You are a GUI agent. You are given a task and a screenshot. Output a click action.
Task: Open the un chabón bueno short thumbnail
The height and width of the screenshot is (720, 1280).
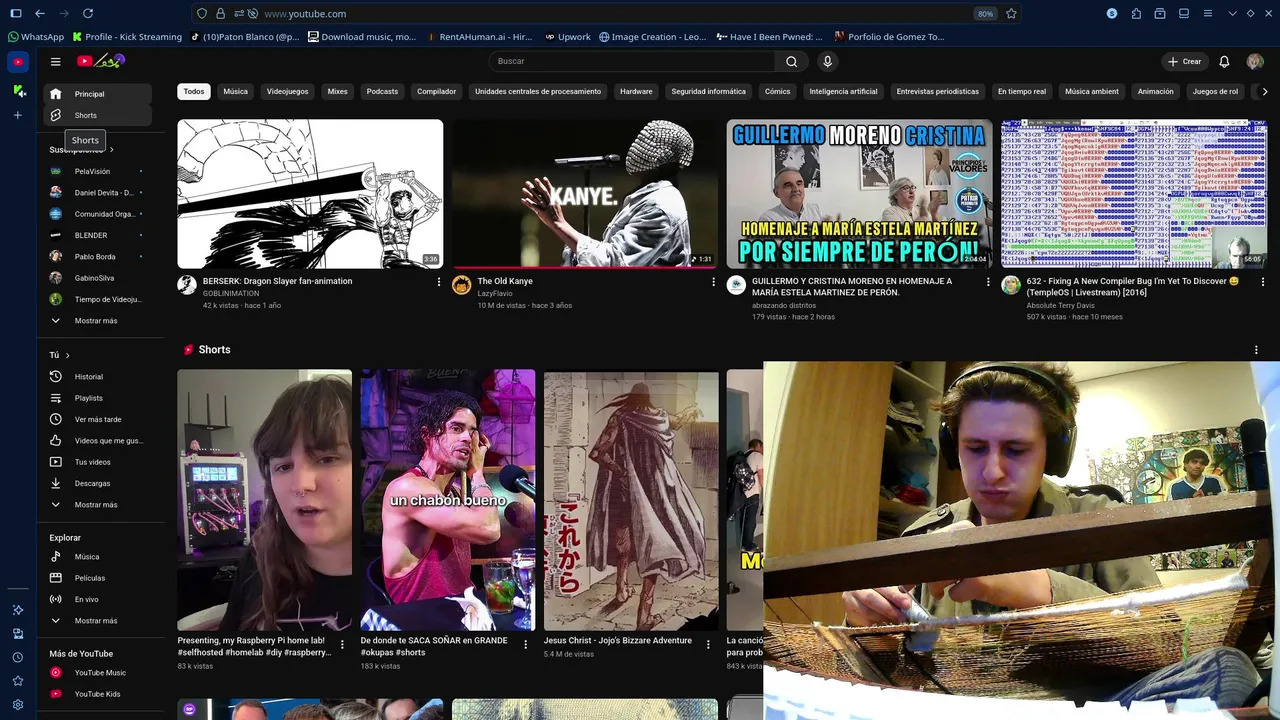click(x=448, y=500)
